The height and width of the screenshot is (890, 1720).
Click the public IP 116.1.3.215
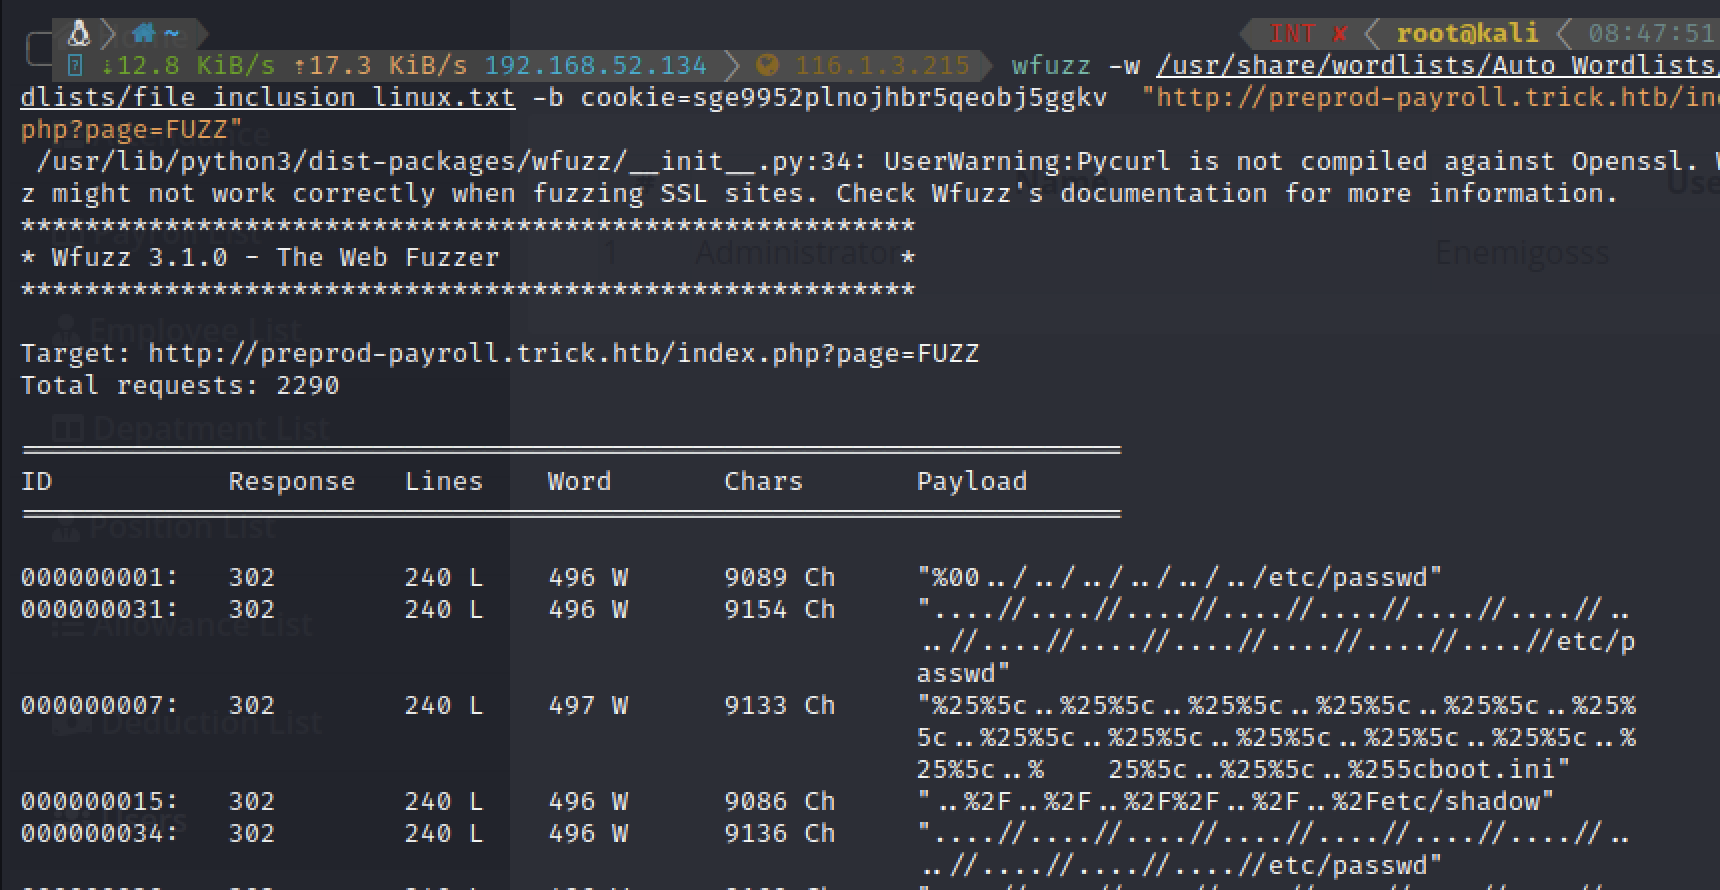pyautogui.click(x=882, y=66)
